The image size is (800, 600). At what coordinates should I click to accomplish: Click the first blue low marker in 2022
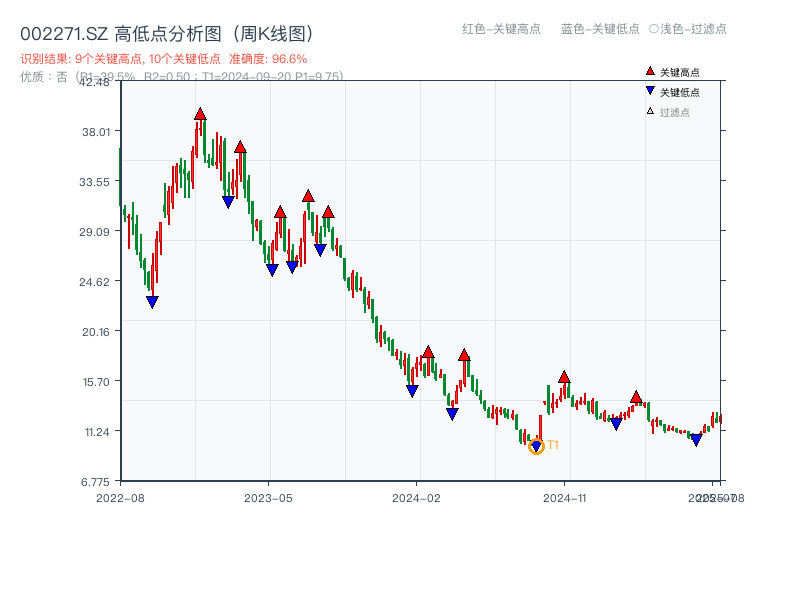[151, 300]
